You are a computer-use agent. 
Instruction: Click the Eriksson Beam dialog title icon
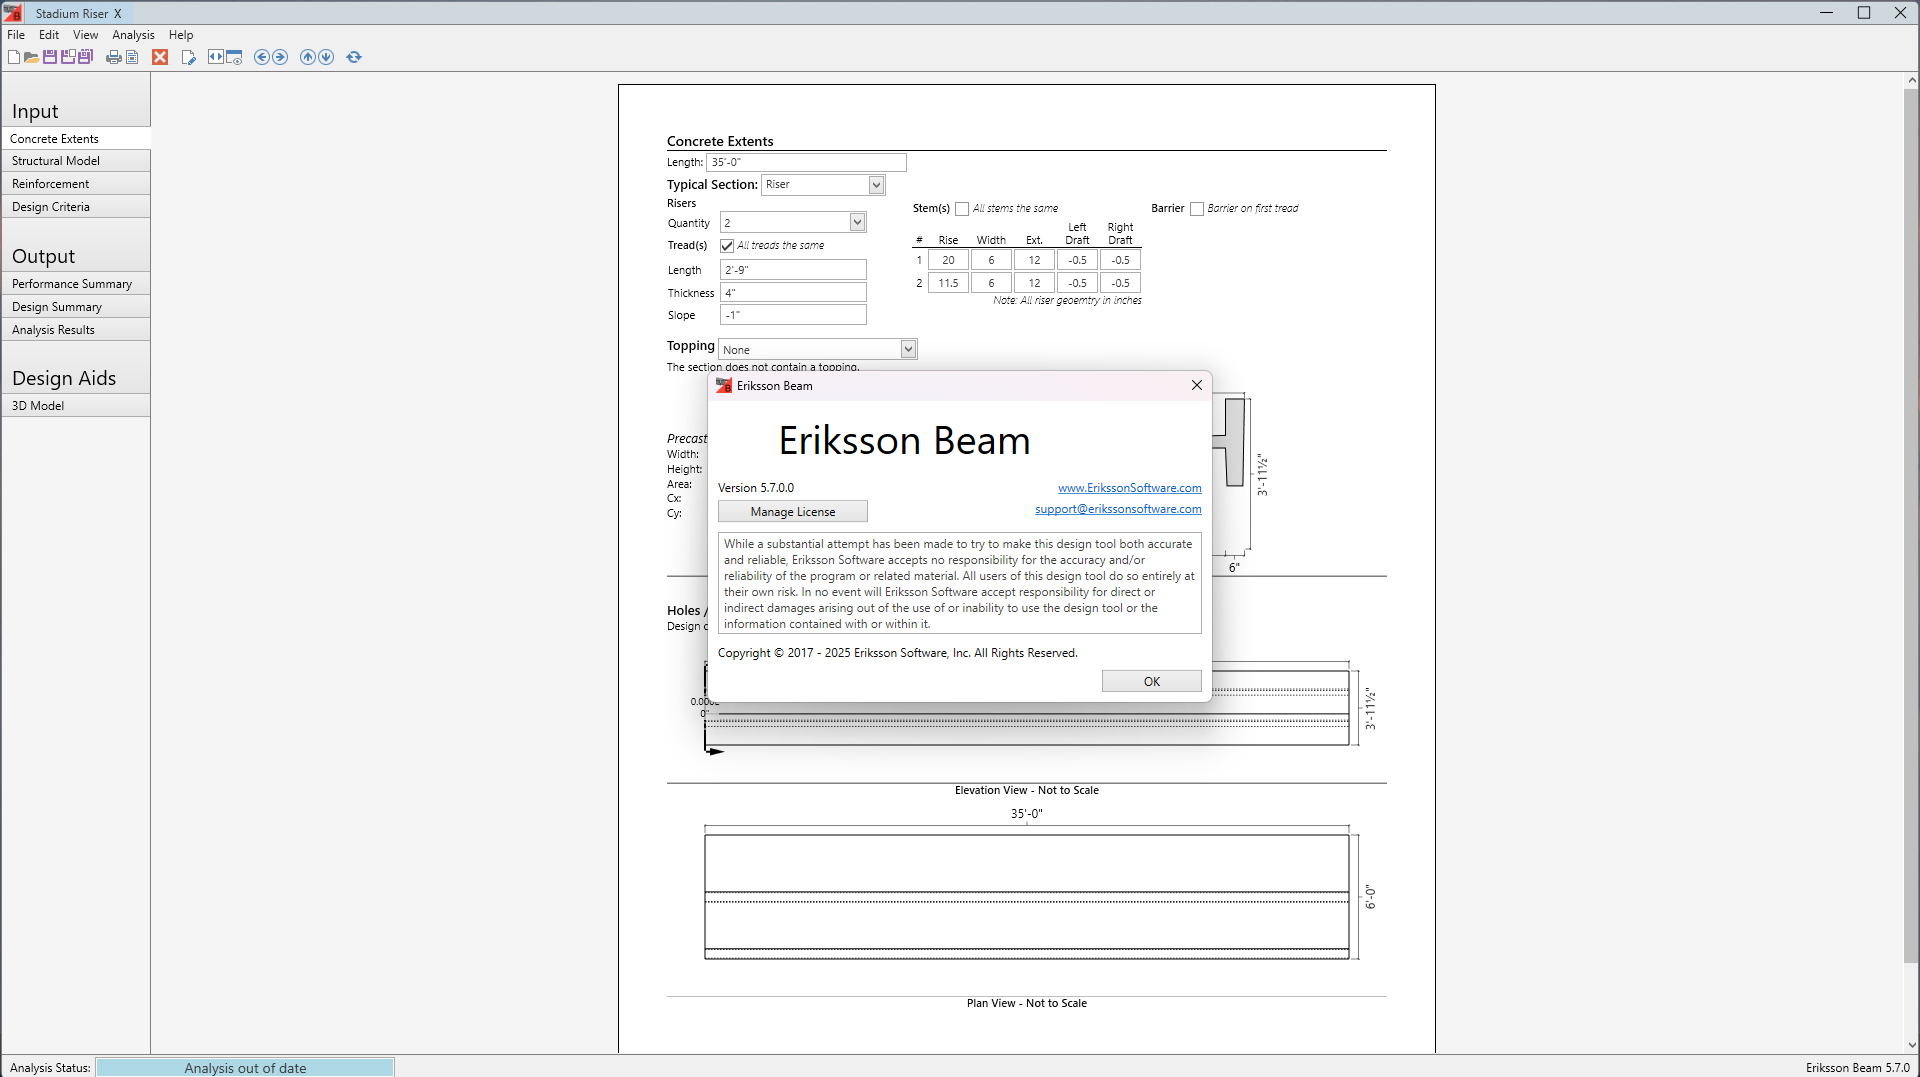[724, 385]
